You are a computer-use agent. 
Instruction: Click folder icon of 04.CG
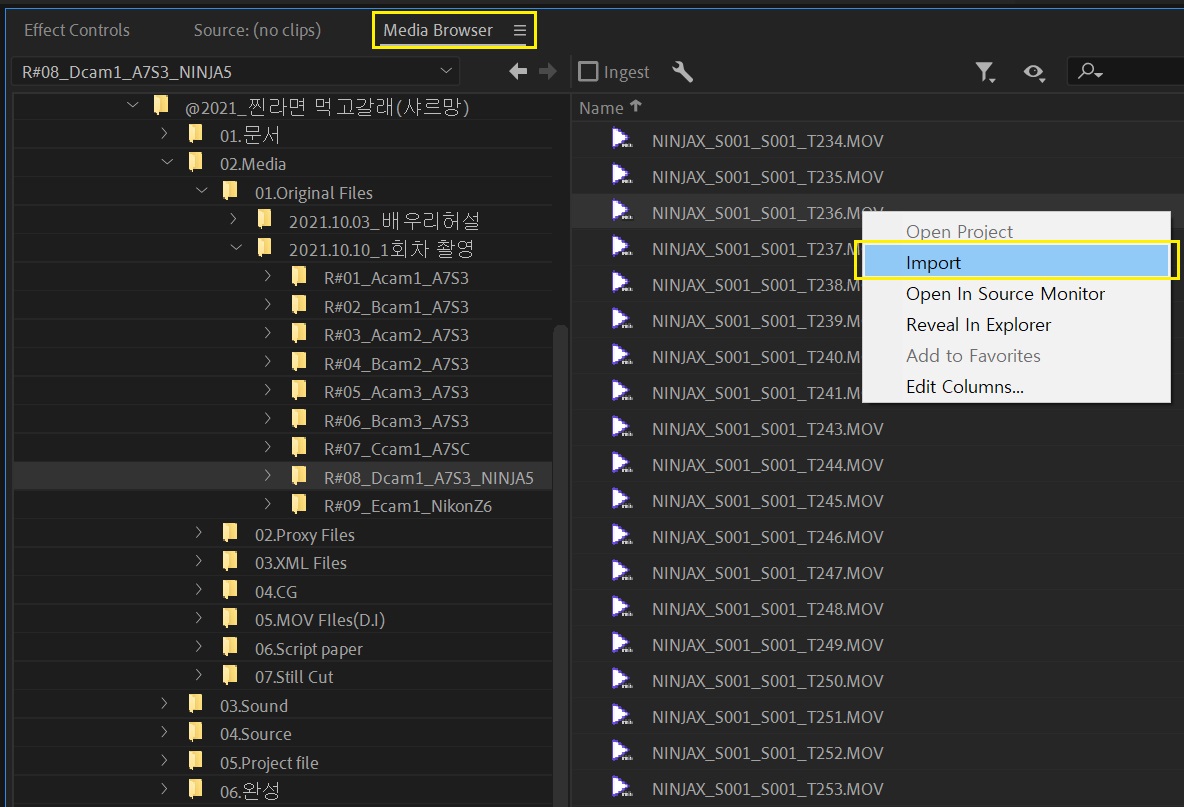230,590
